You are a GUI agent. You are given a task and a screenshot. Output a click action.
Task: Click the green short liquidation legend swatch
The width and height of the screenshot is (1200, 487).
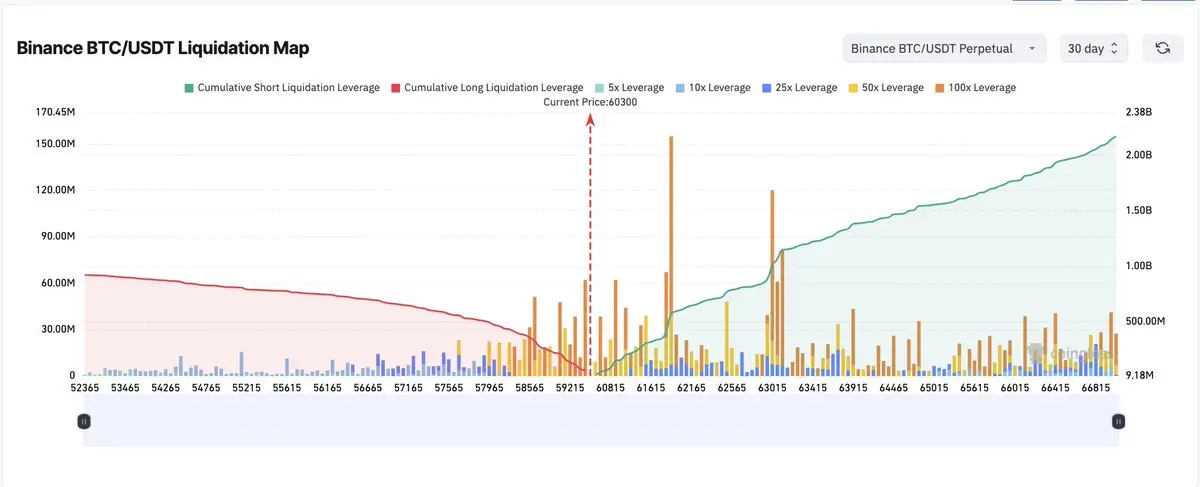pos(189,88)
